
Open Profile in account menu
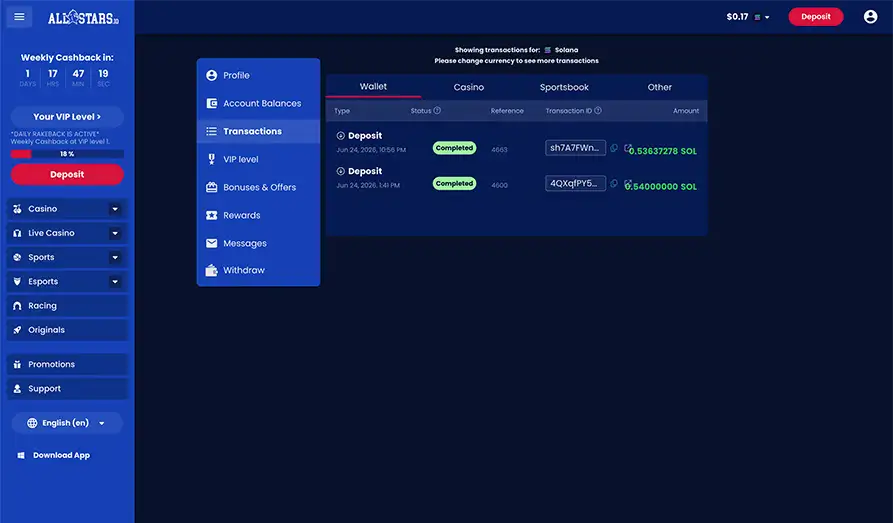pos(258,75)
